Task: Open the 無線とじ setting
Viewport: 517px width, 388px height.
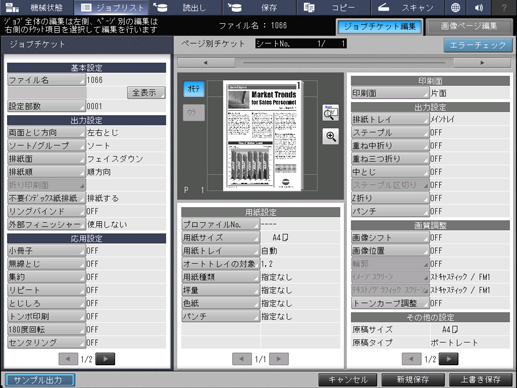Action: pyautogui.click(x=46, y=264)
